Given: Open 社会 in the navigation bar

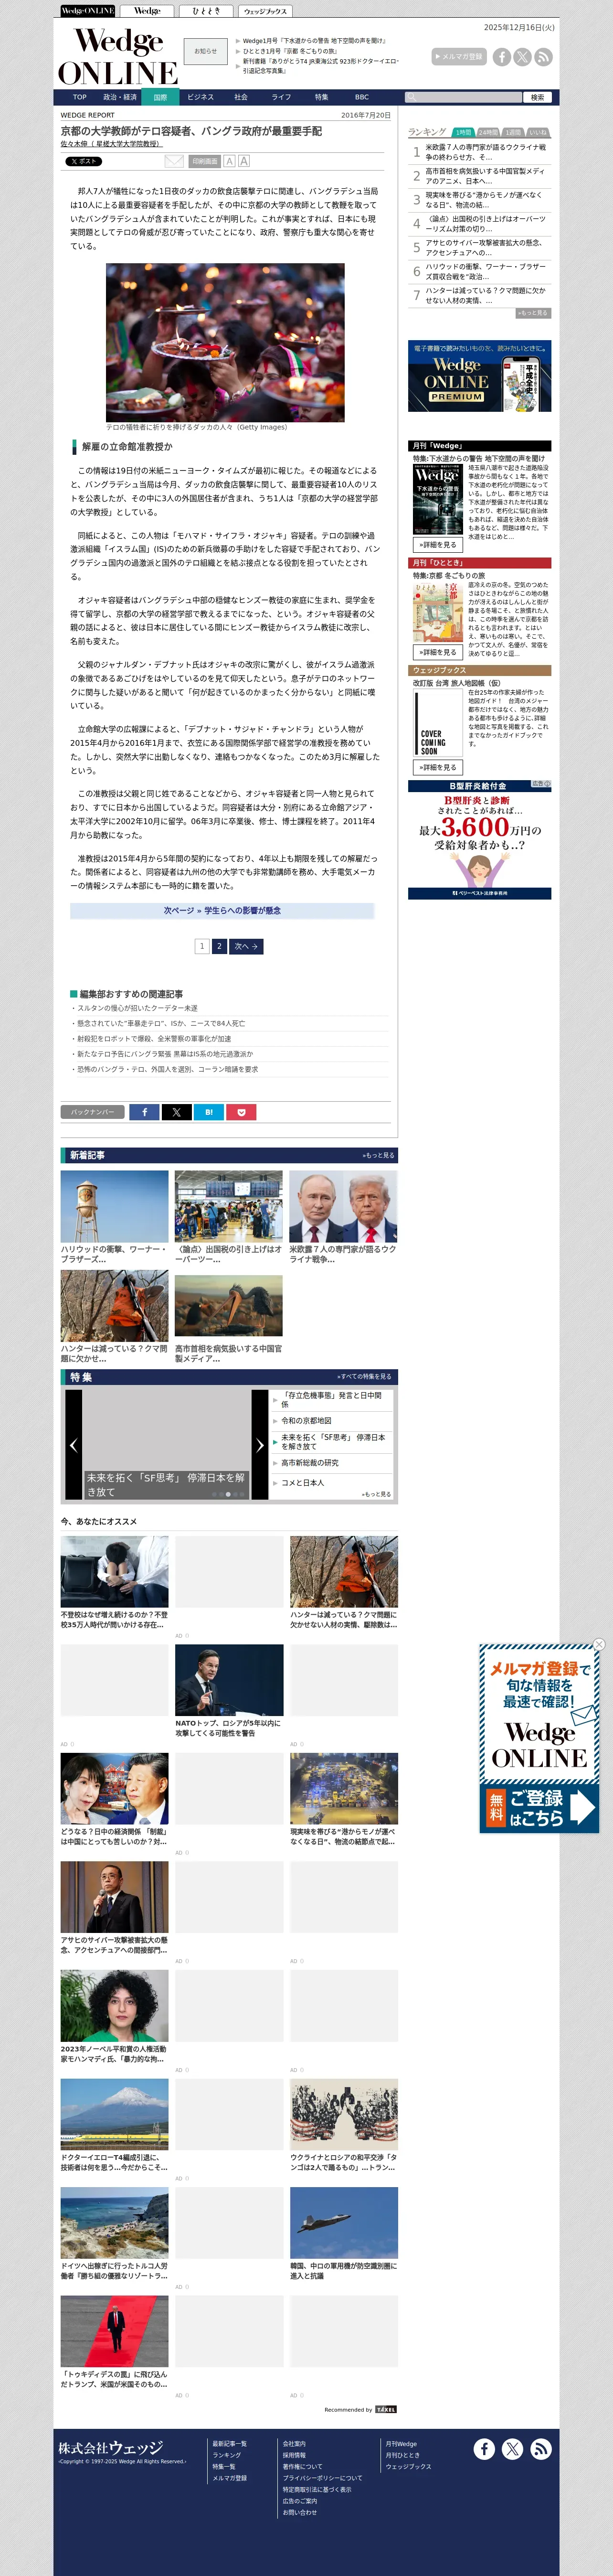Looking at the screenshot, I should coord(241,97).
